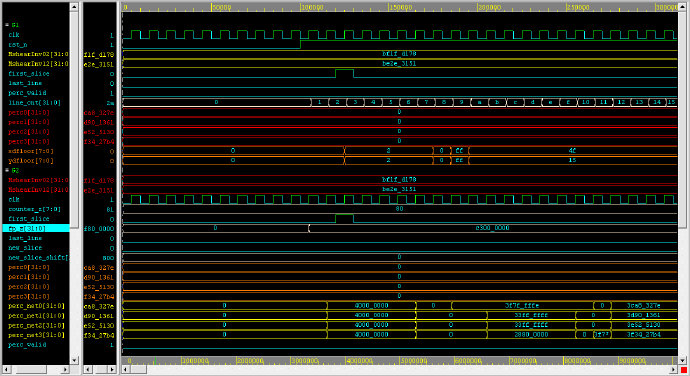
Task: Select orange perc0[31:0] signal in G2
Action: tap(29, 267)
